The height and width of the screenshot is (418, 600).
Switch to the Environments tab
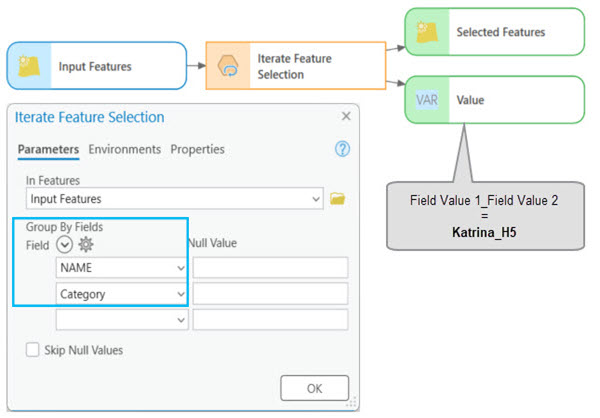[x=124, y=149]
